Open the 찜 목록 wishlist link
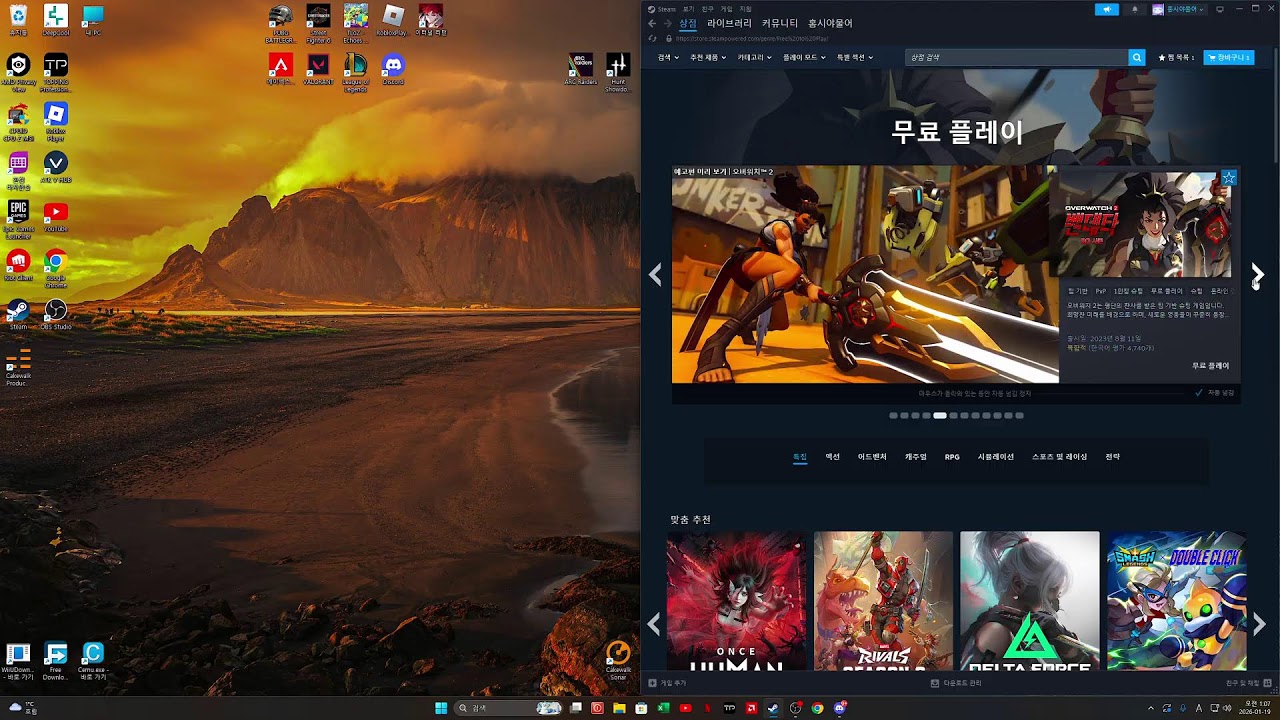1280x720 pixels. [1176, 58]
